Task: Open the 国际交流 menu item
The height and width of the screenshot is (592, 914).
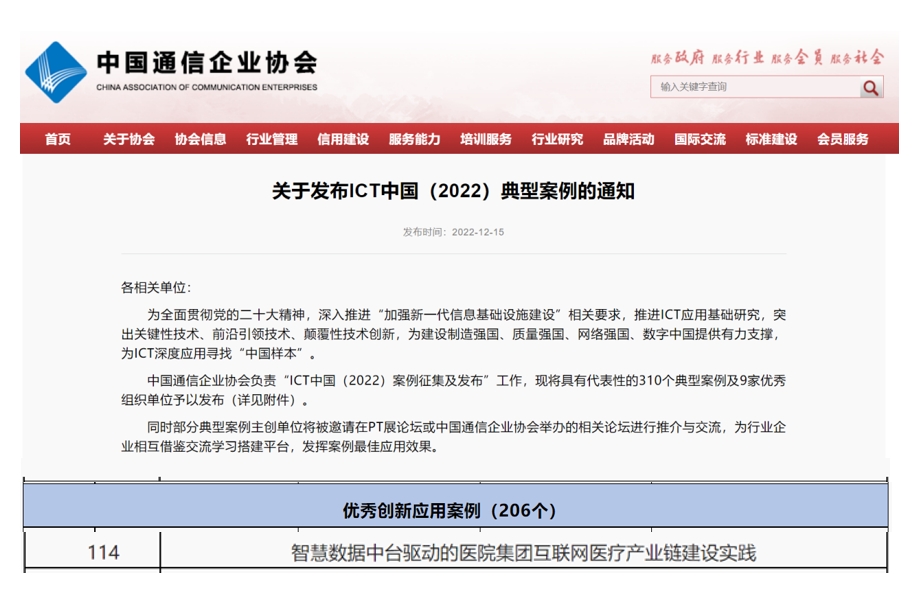Action: tap(700, 139)
